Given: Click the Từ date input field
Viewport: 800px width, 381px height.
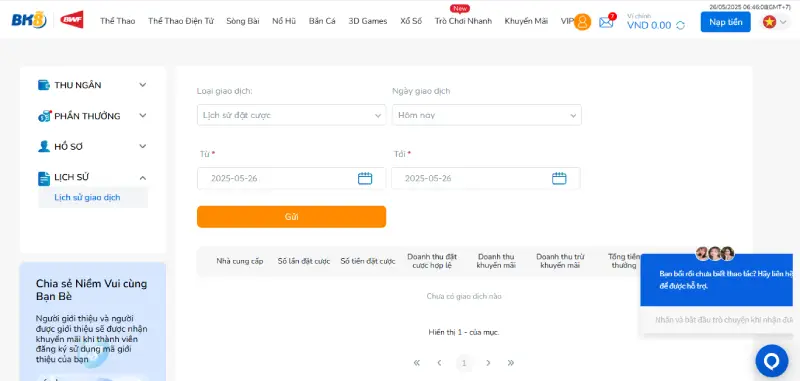Looking at the screenshot, I should pyautogui.click(x=291, y=179).
